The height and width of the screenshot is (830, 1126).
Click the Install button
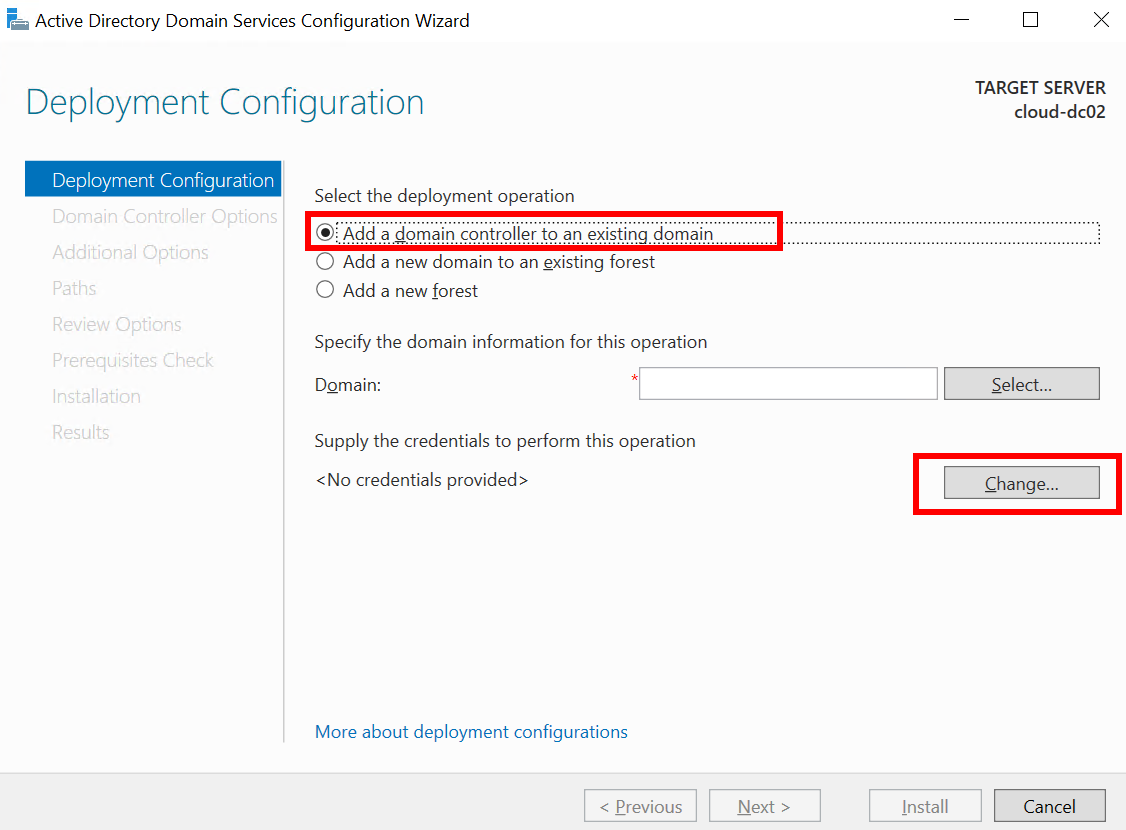click(925, 806)
